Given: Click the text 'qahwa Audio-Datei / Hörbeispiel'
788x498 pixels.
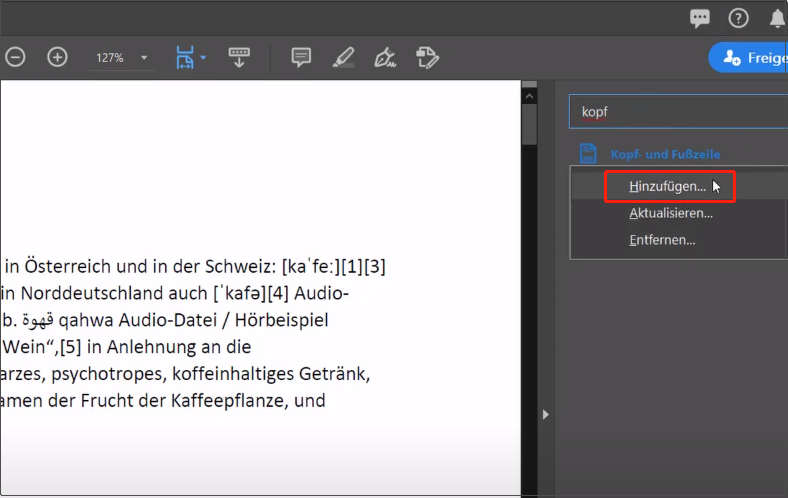Looking at the screenshot, I should pyautogui.click(x=193, y=320).
